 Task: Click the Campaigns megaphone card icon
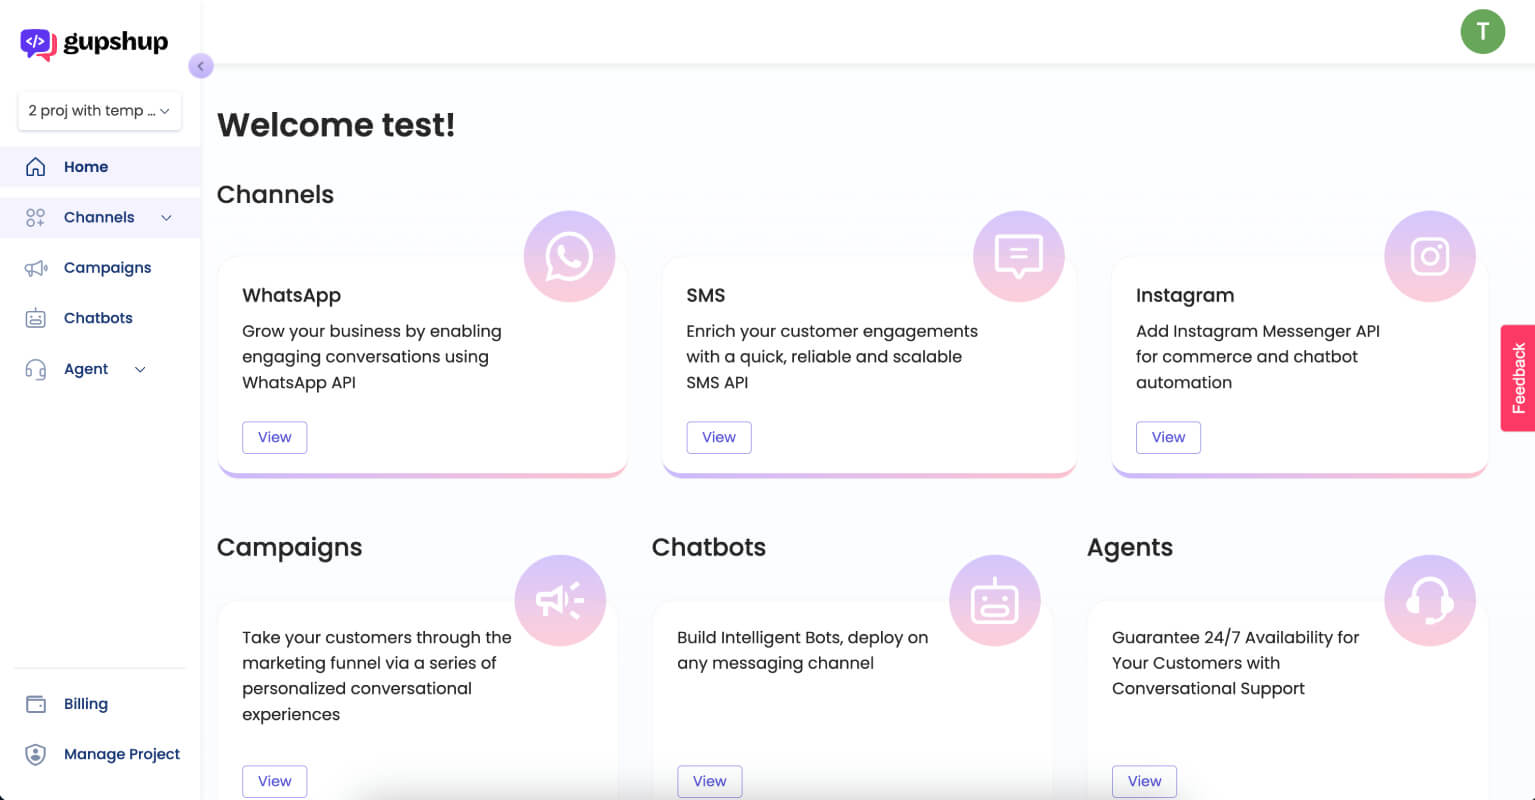(x=560, y=600)
